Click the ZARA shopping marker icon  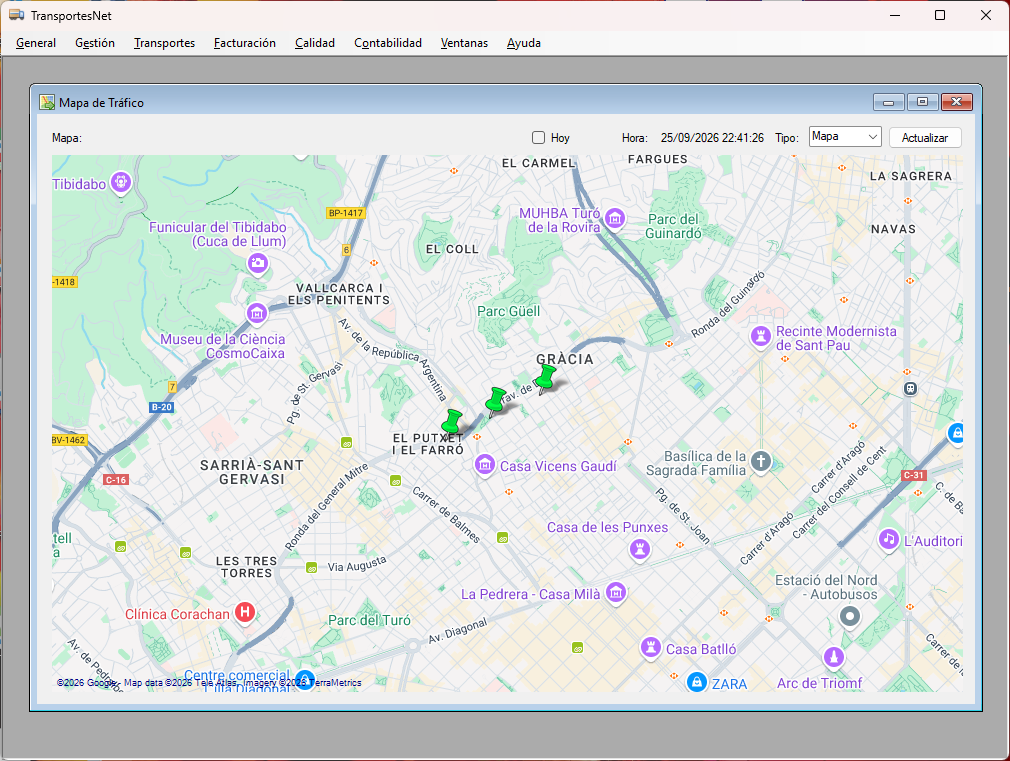click(696, 682)
